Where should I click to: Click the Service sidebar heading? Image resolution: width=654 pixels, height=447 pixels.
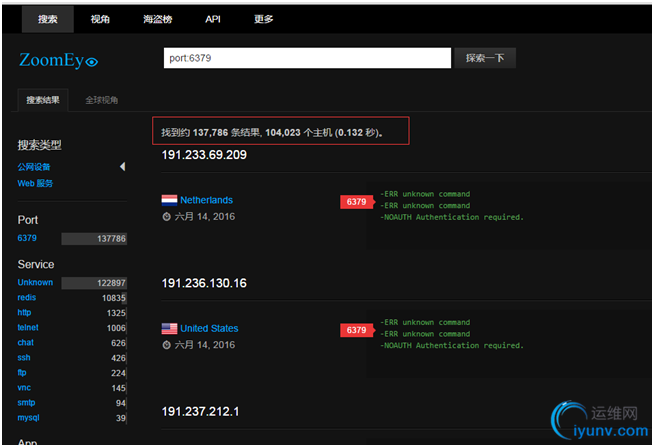click(36, 264)
